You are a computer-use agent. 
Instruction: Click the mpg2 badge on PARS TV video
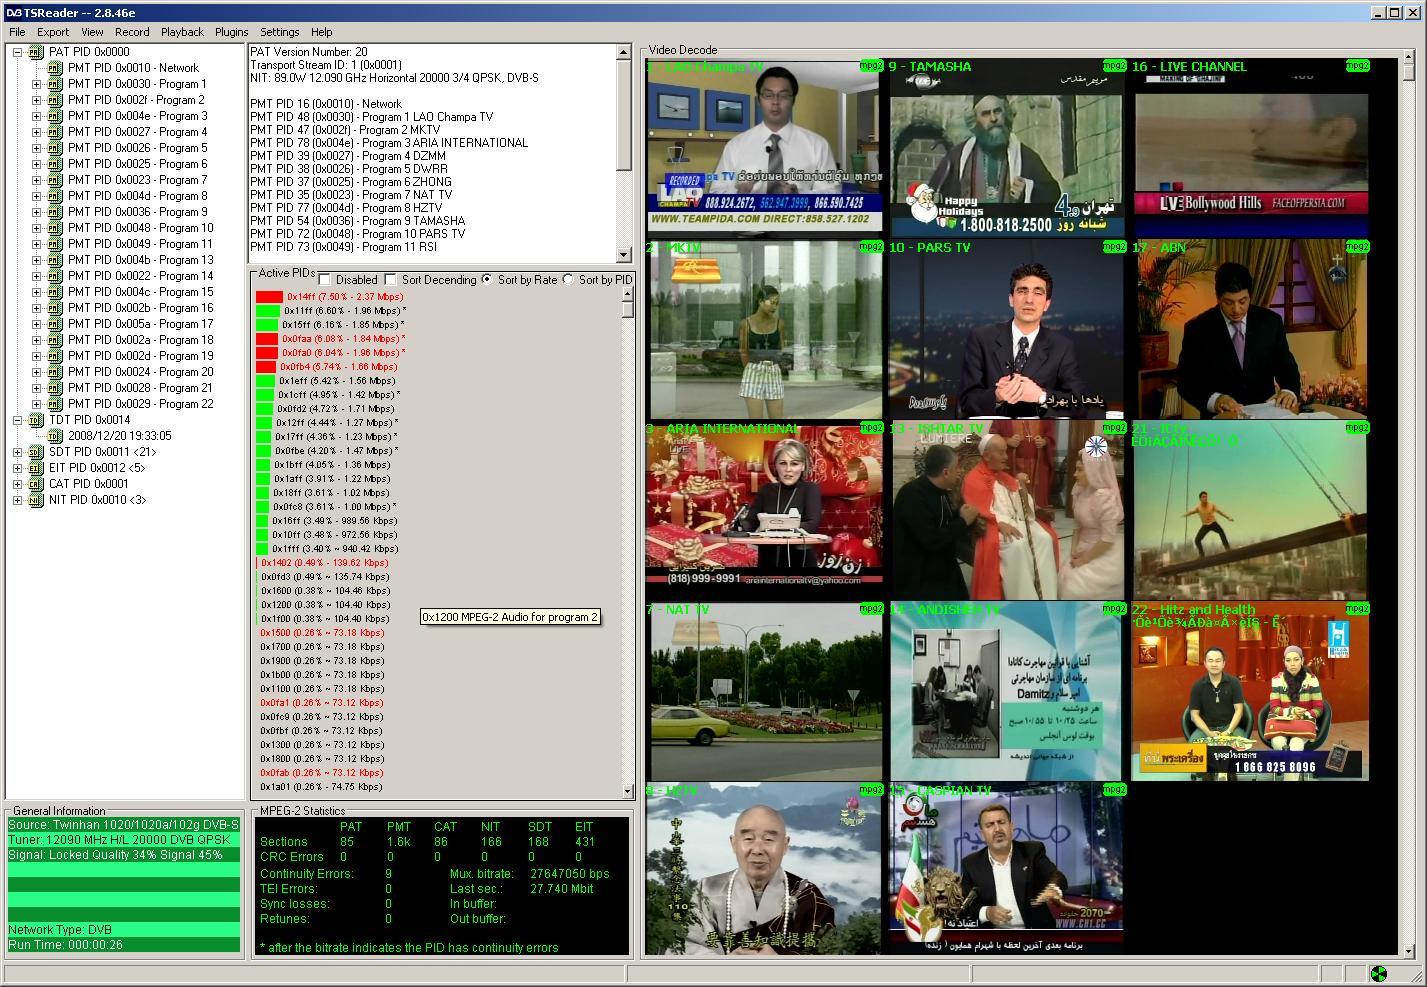1114,247
